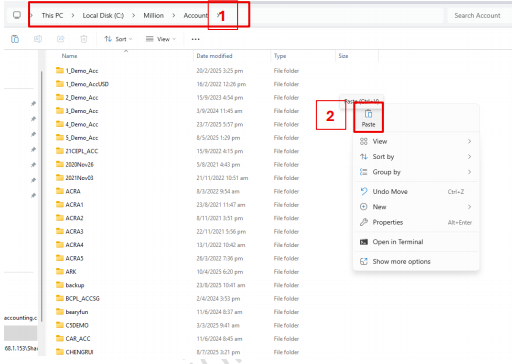Select Open in Terminal

416,242
